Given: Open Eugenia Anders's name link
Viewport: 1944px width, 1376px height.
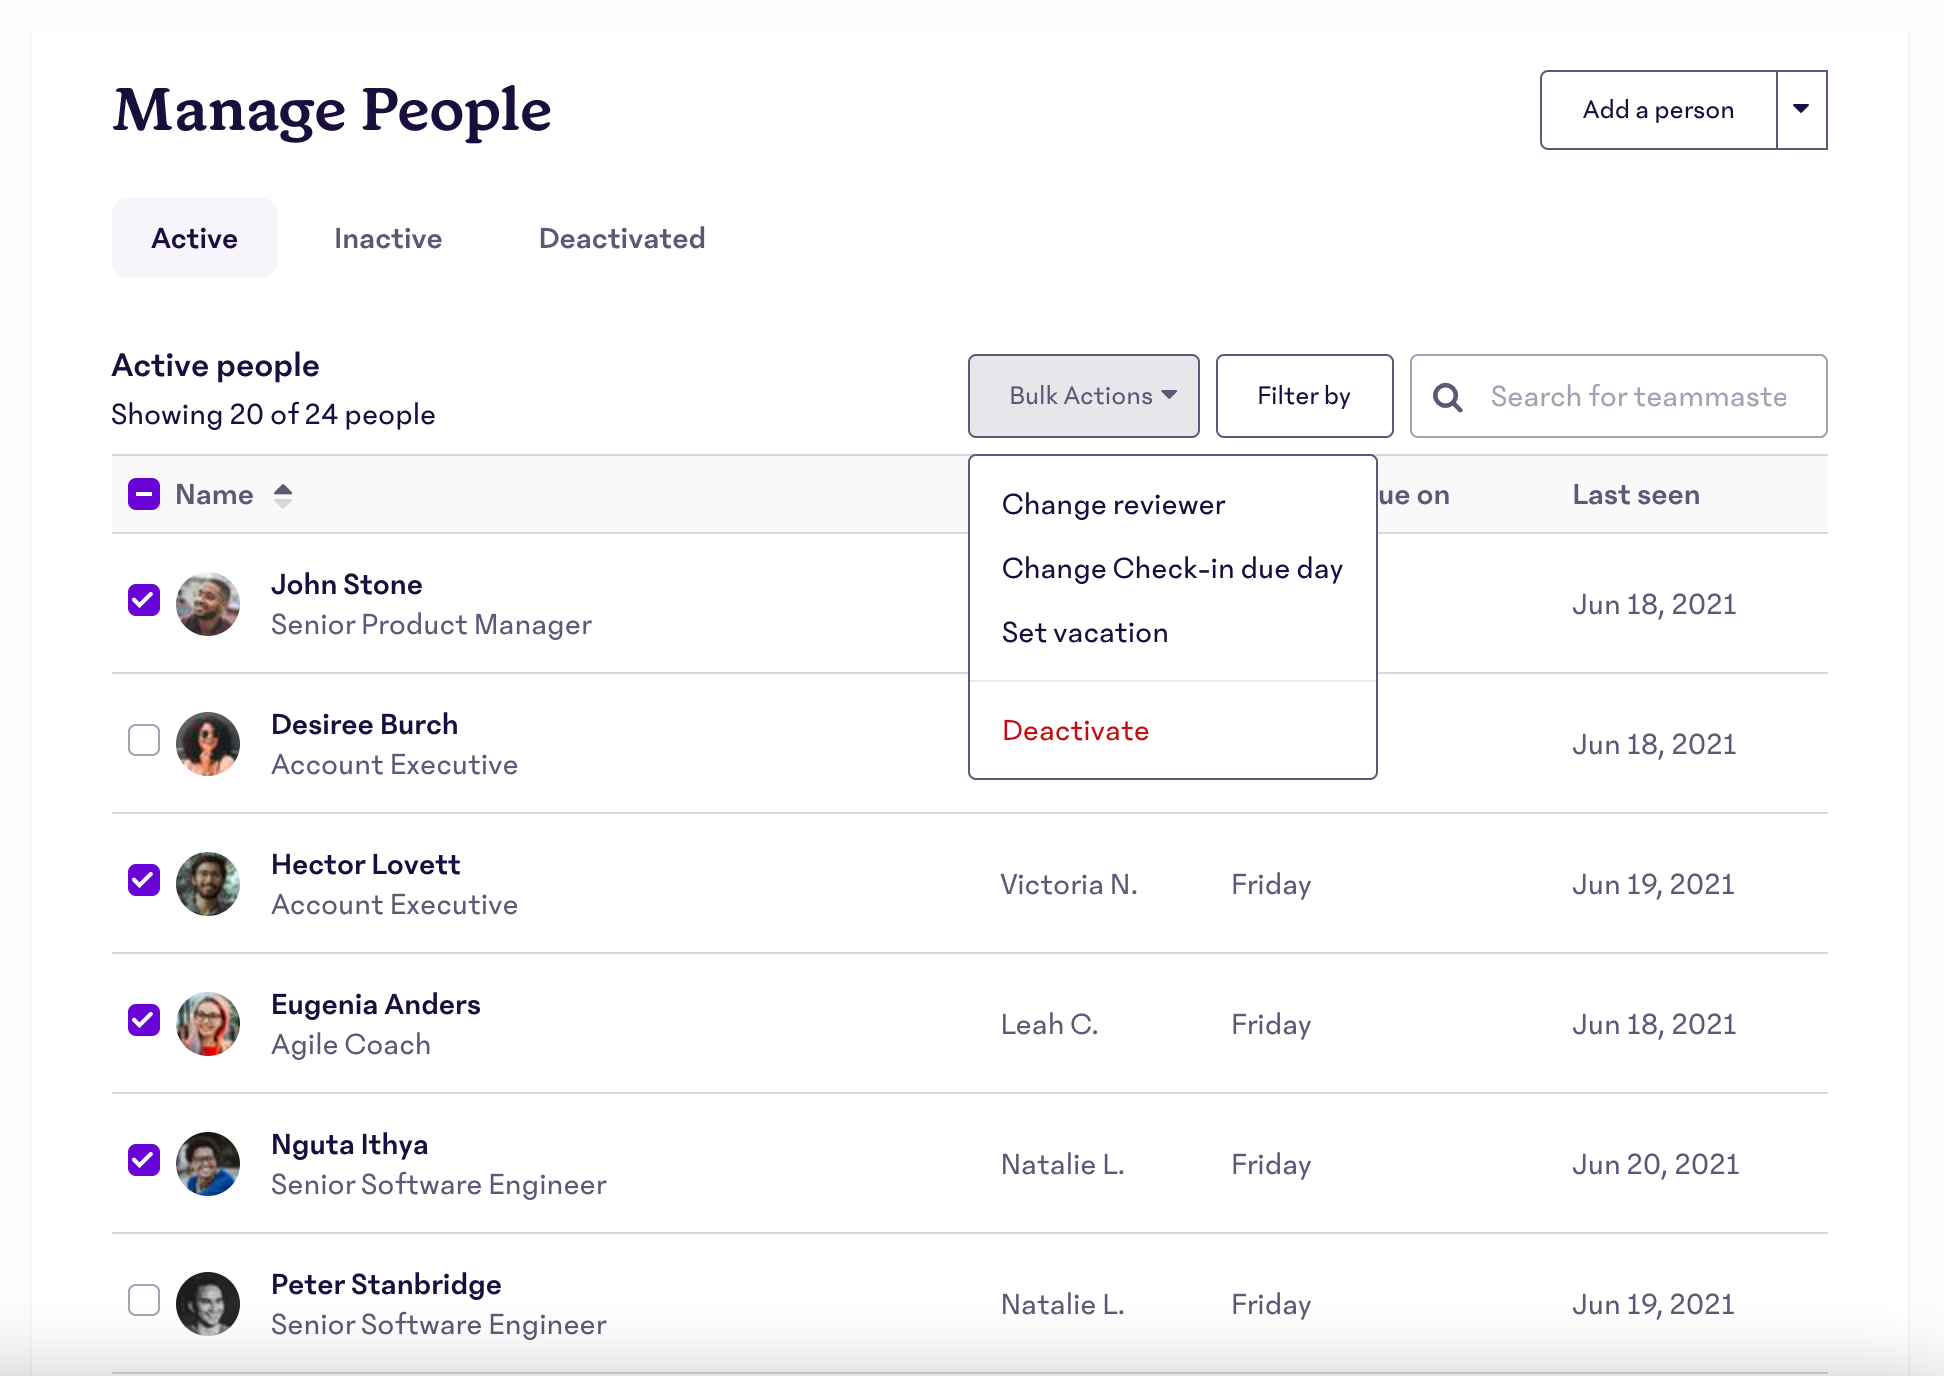Looking at the screenshot, I should (x=376, y=1005).
